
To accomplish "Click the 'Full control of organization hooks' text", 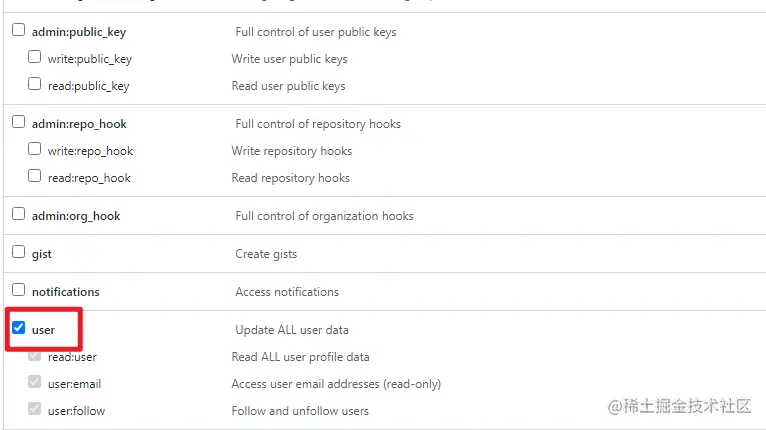I will [x=324, y=216].
